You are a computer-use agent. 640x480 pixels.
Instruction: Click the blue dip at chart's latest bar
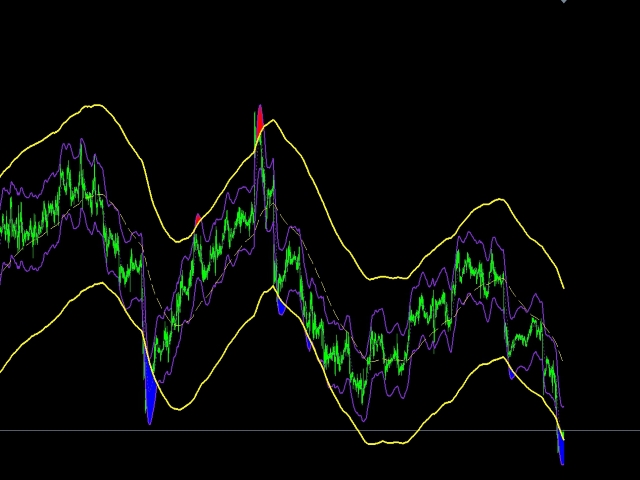point(561,447)
